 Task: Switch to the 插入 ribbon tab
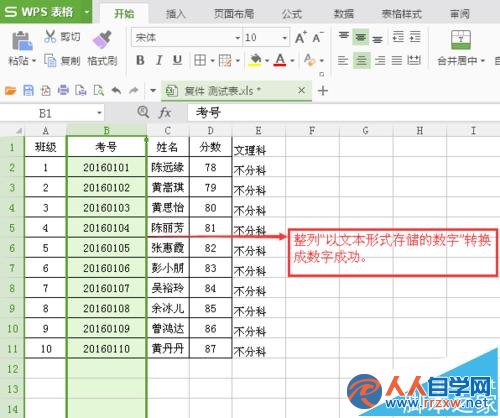pos(176,14)
